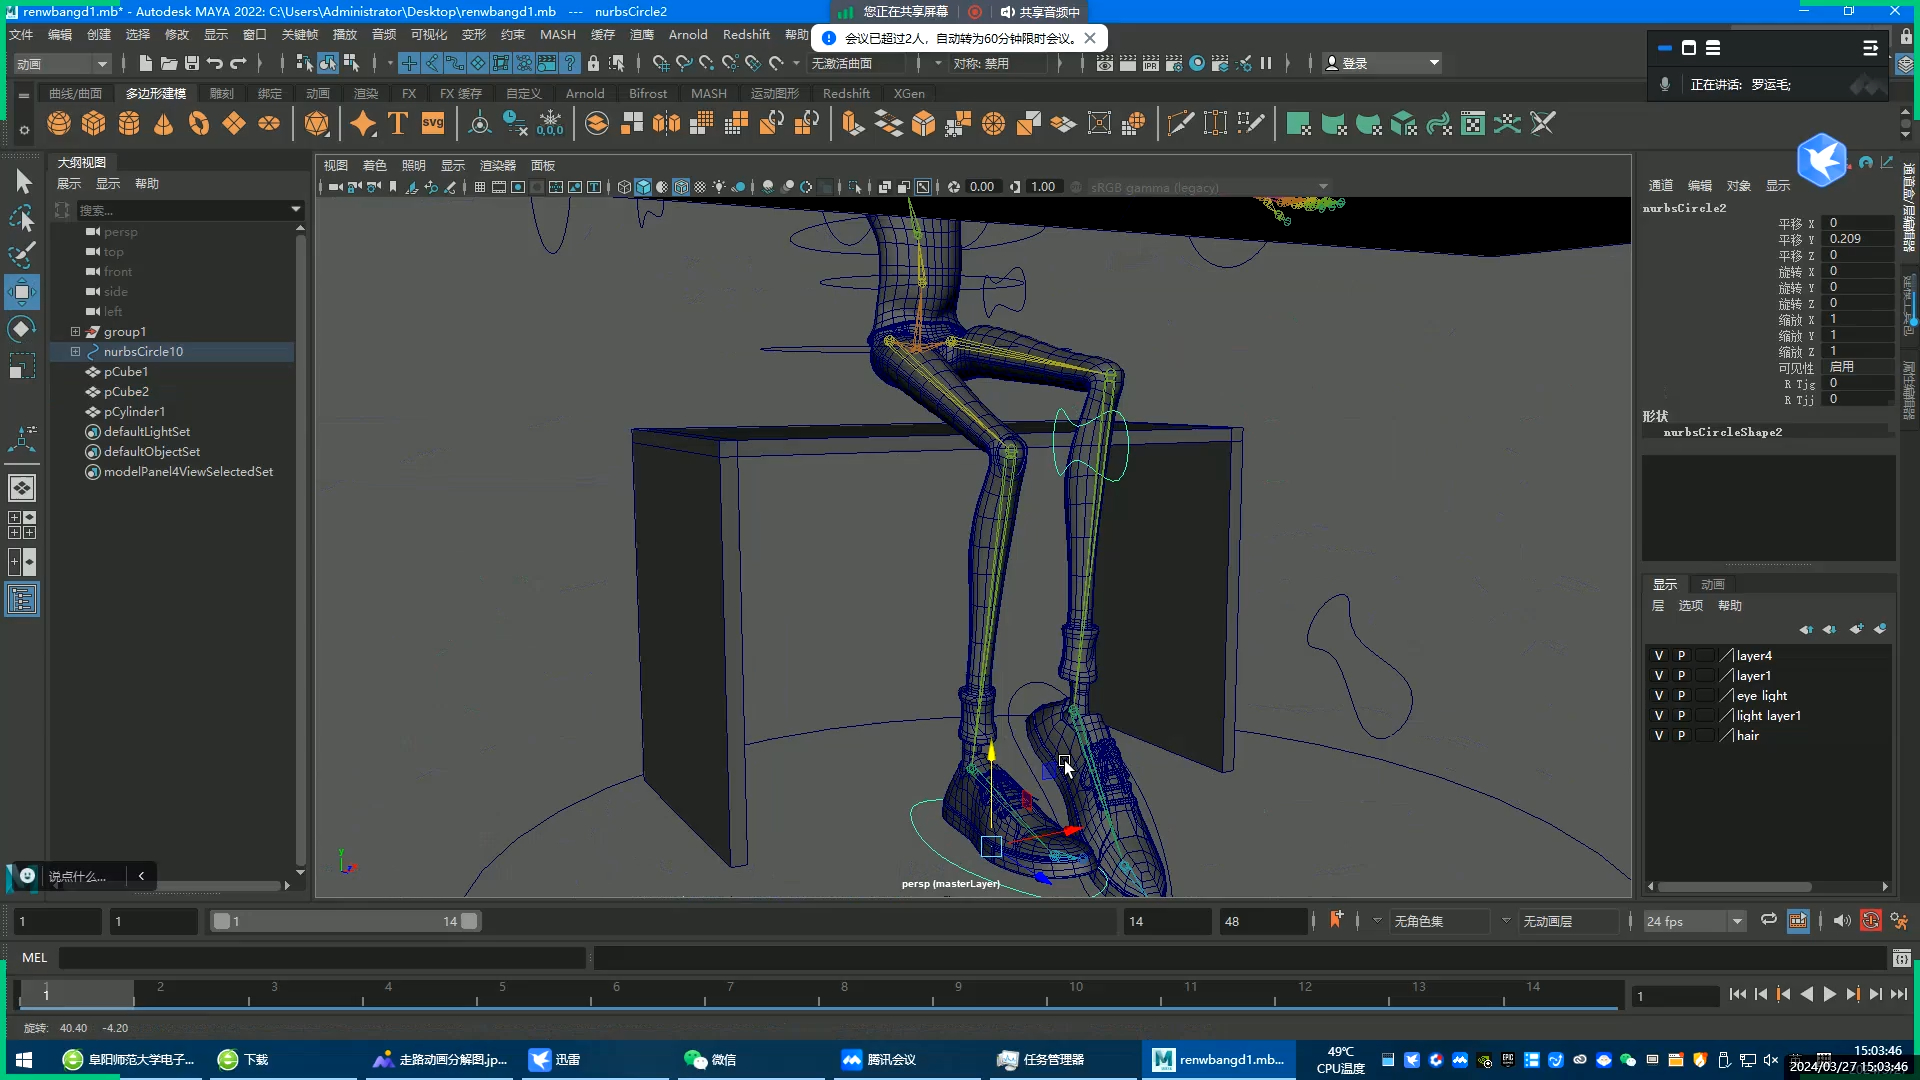Create a polygon cylinder from the shelf
The image size is (1920, 1080).
[x=129, y=123]
